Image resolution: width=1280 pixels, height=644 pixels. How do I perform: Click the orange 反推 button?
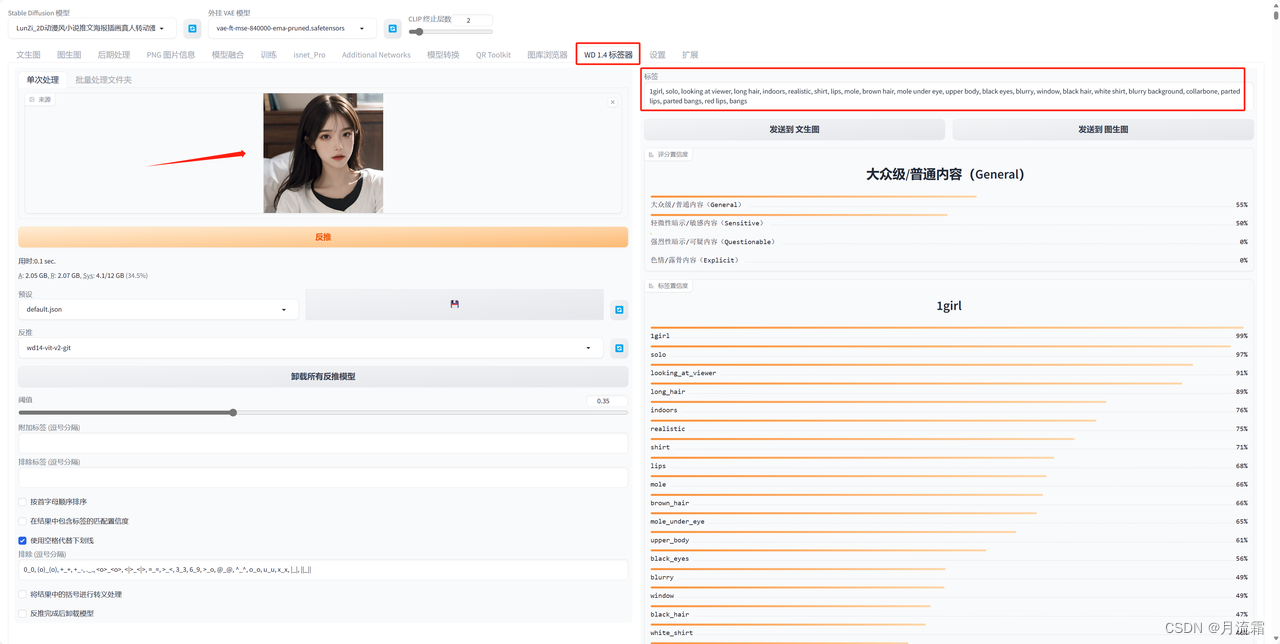click(x=323, y=237)
